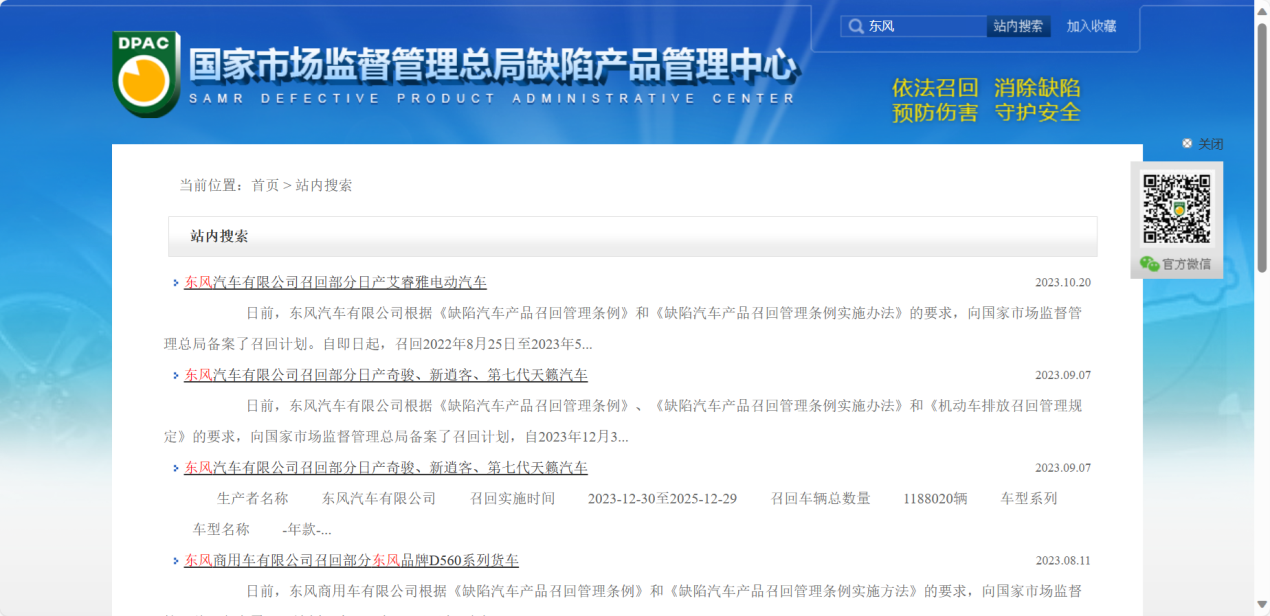1270x616 pixels.
Task: Click the slogan 预防伤害 守护安全
Action: [986, 113]
